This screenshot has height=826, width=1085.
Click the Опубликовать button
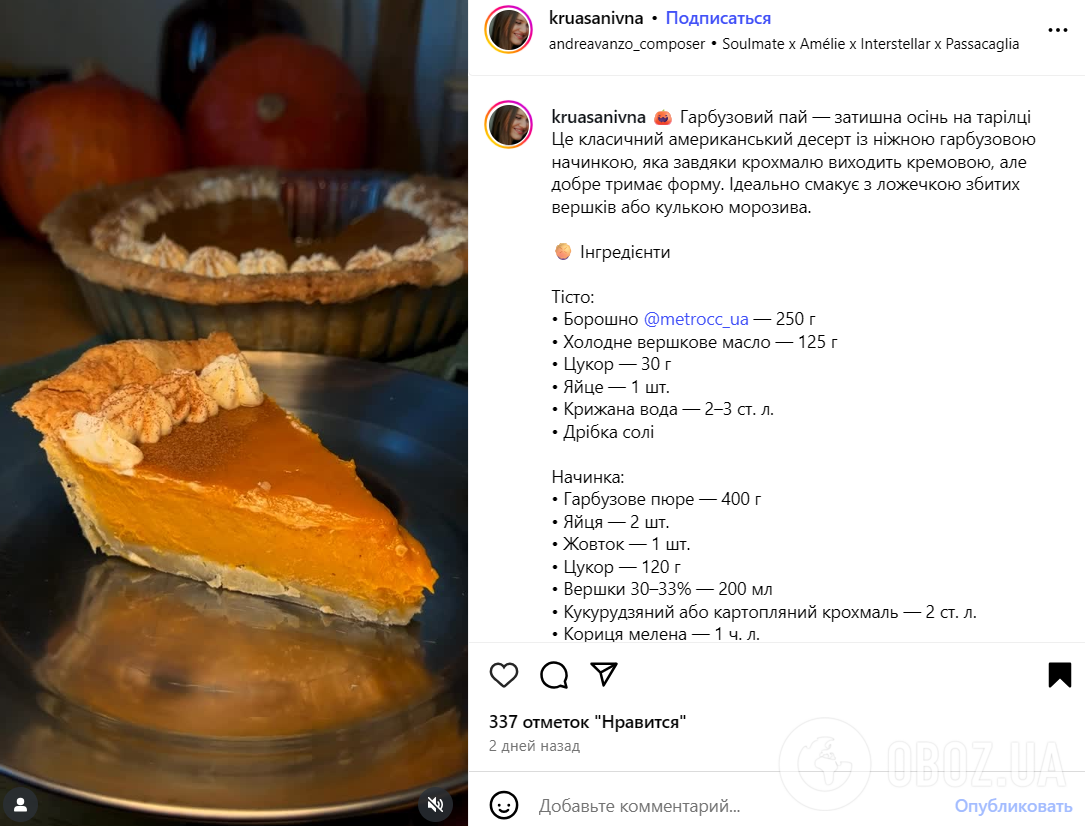point(1013,806)
